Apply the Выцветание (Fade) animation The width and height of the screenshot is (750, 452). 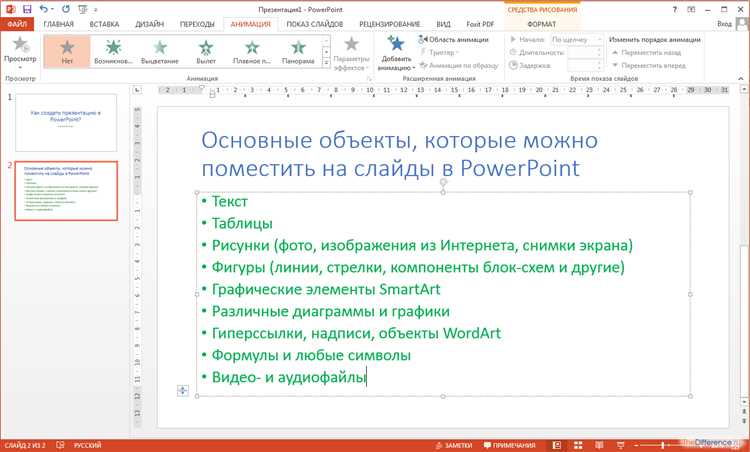[x=160, y=51]
